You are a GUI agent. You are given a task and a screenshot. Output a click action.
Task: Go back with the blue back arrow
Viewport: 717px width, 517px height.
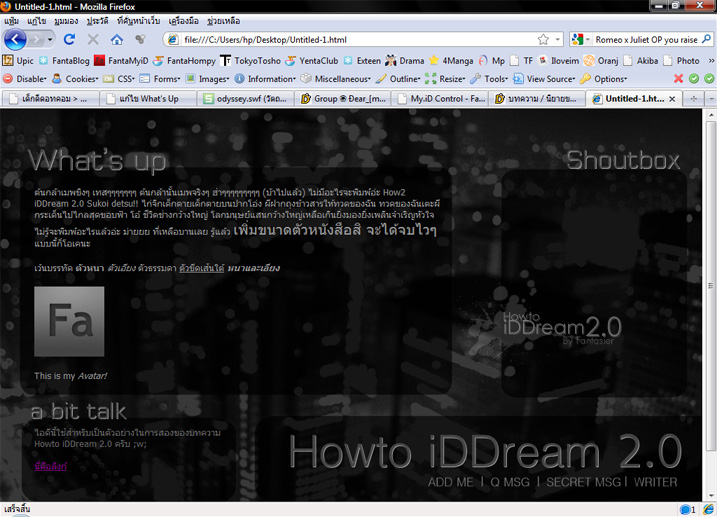click(x=15, y=40)
